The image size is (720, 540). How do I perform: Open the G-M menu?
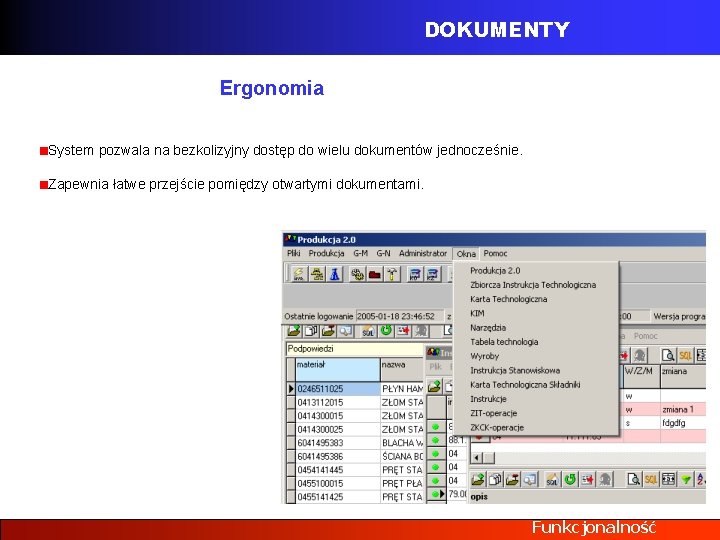click(x=360, y=253)
